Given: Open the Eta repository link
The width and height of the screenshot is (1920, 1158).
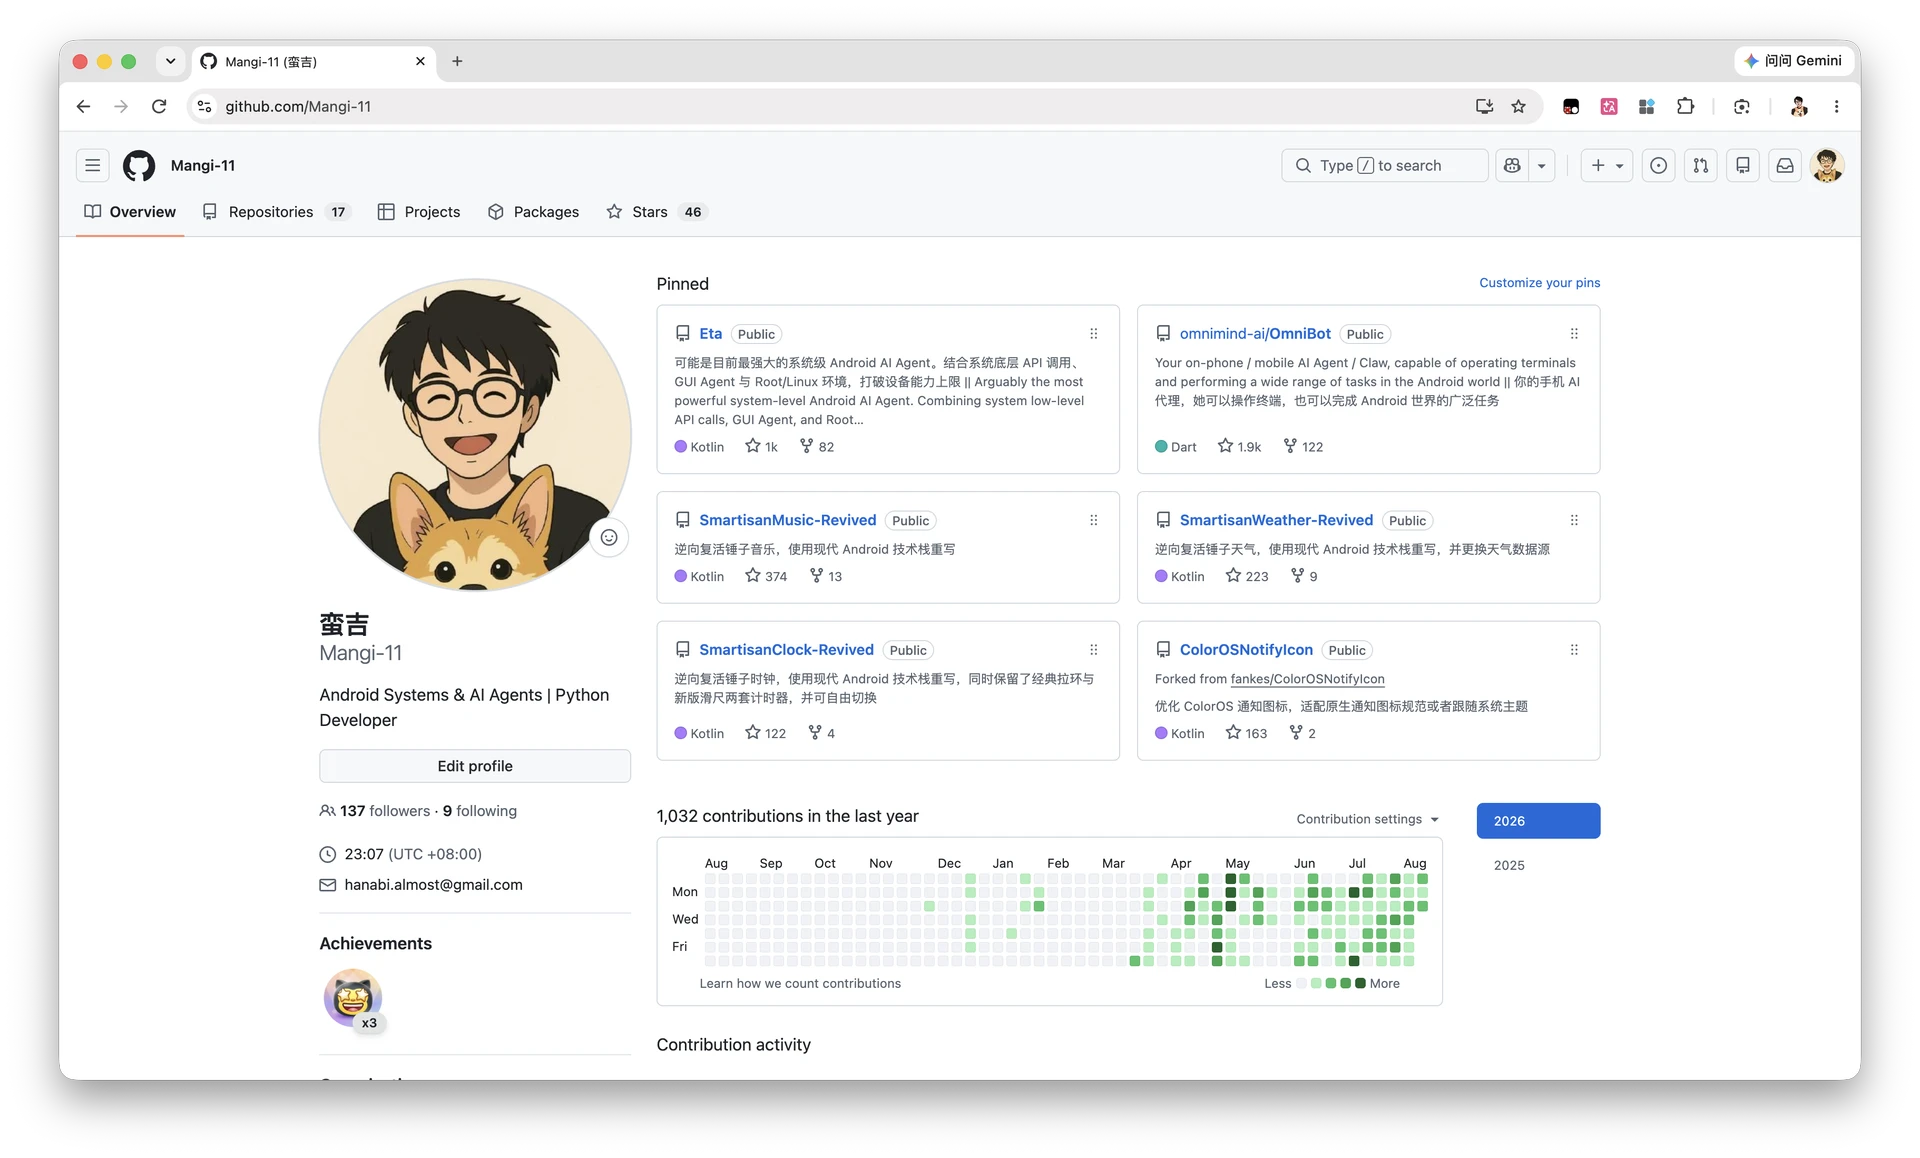Looking at the screenshot, I should click(x=711, y=334).
